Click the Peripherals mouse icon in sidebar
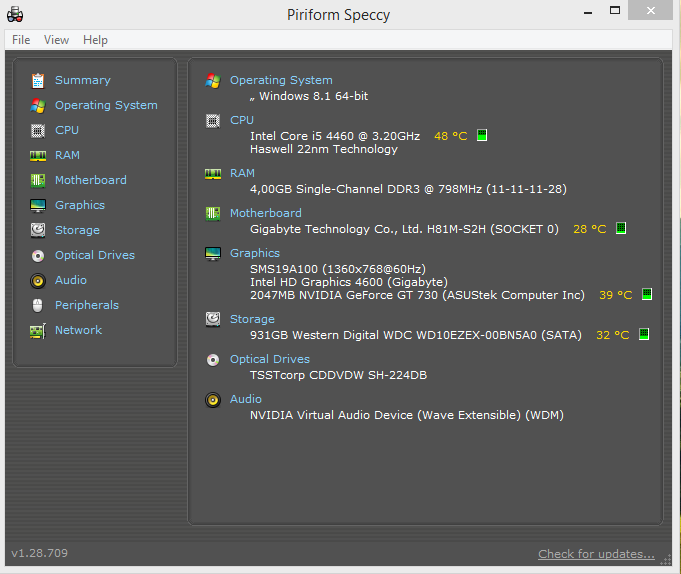Screen dimensions: 681x574 tap(38, 306)
